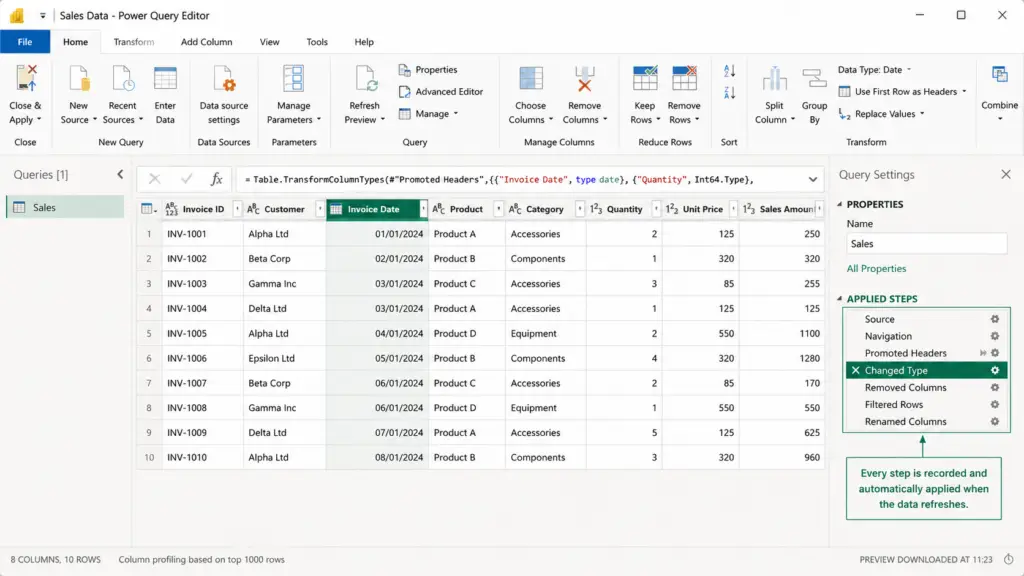Viewport: 1024px width, 576px height.
Task: Click Sales Amount cell 1280
Action: (782, 358)
